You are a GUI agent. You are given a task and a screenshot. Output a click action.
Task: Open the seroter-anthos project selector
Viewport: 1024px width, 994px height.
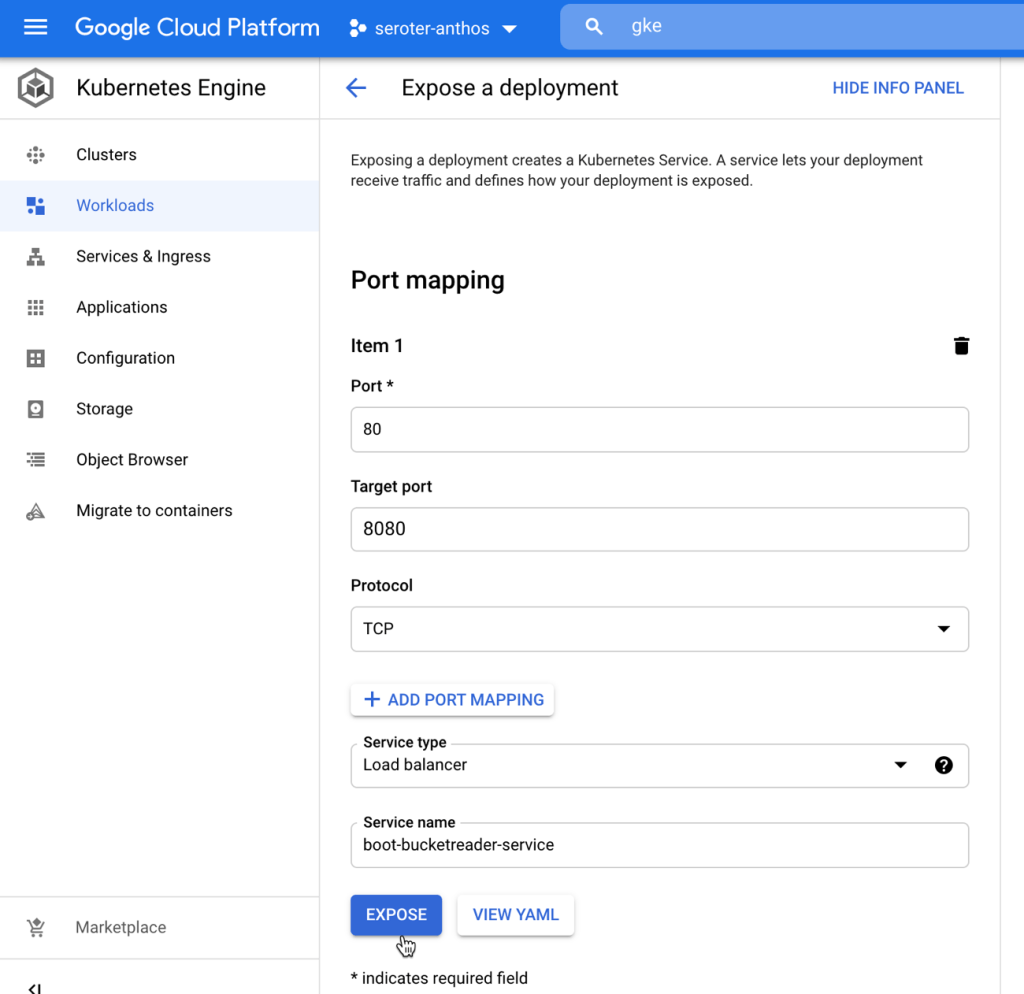432,28
